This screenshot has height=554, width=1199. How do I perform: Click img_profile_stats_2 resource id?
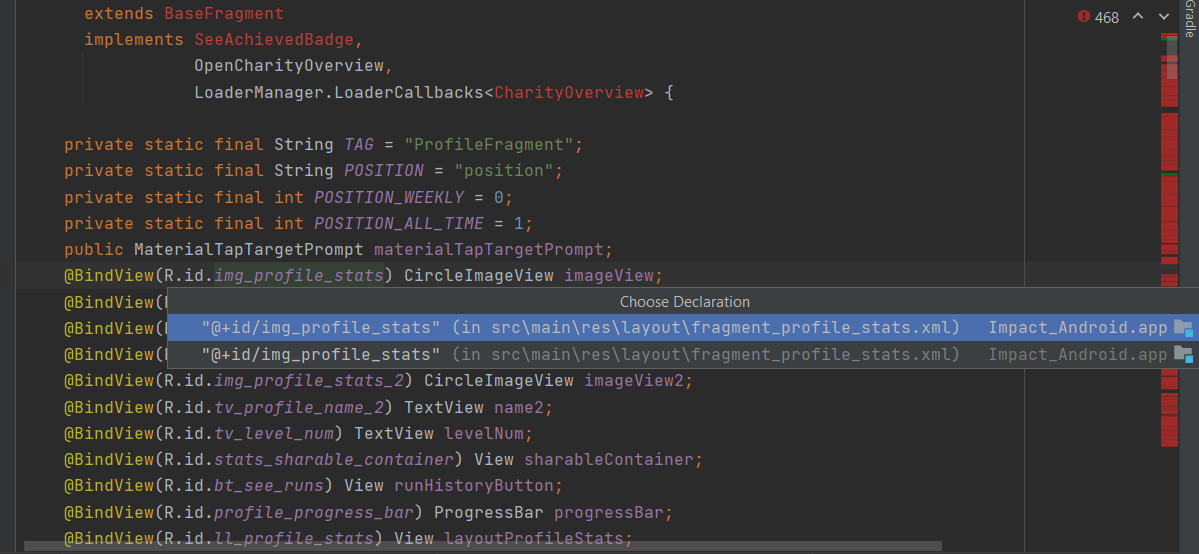tap(309, 380)
